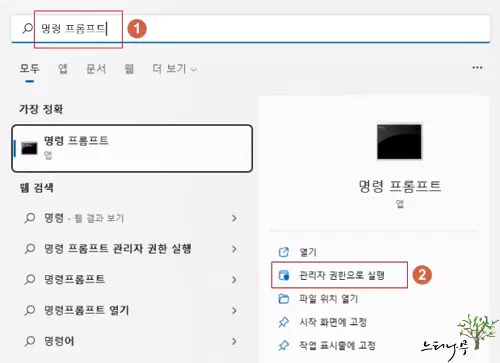Click search icon beside 명령 프롬프트 관리자 권한 실행
The width and height of the screenshot is (500, 363).
[30, 249]
